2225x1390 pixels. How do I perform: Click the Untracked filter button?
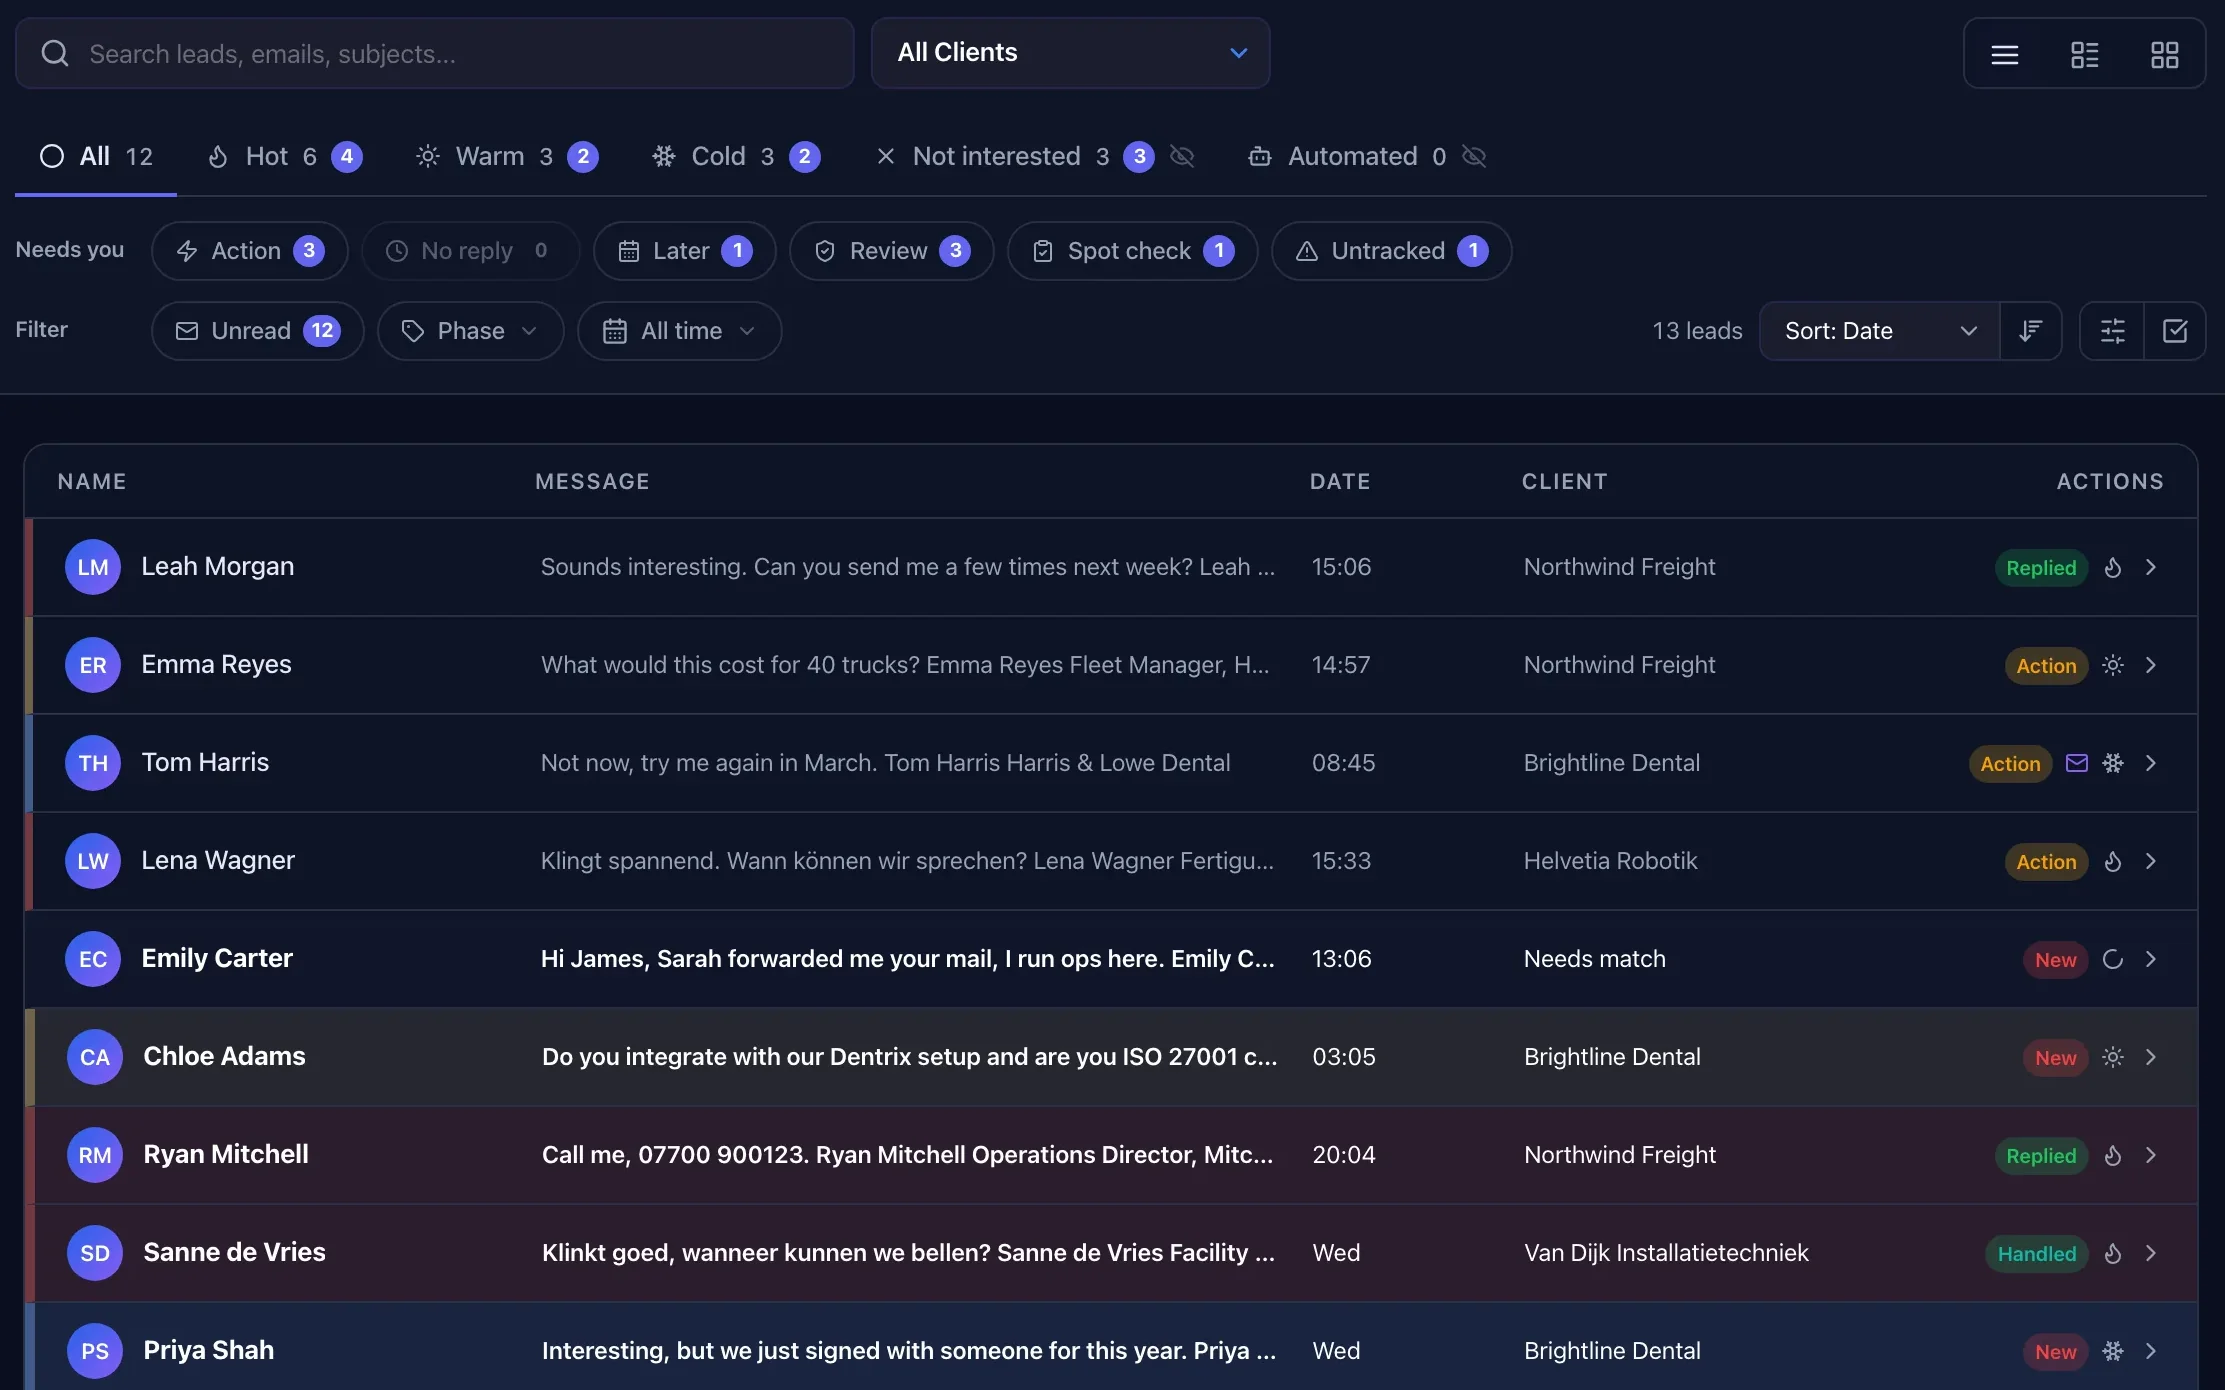coord(1391,251)
